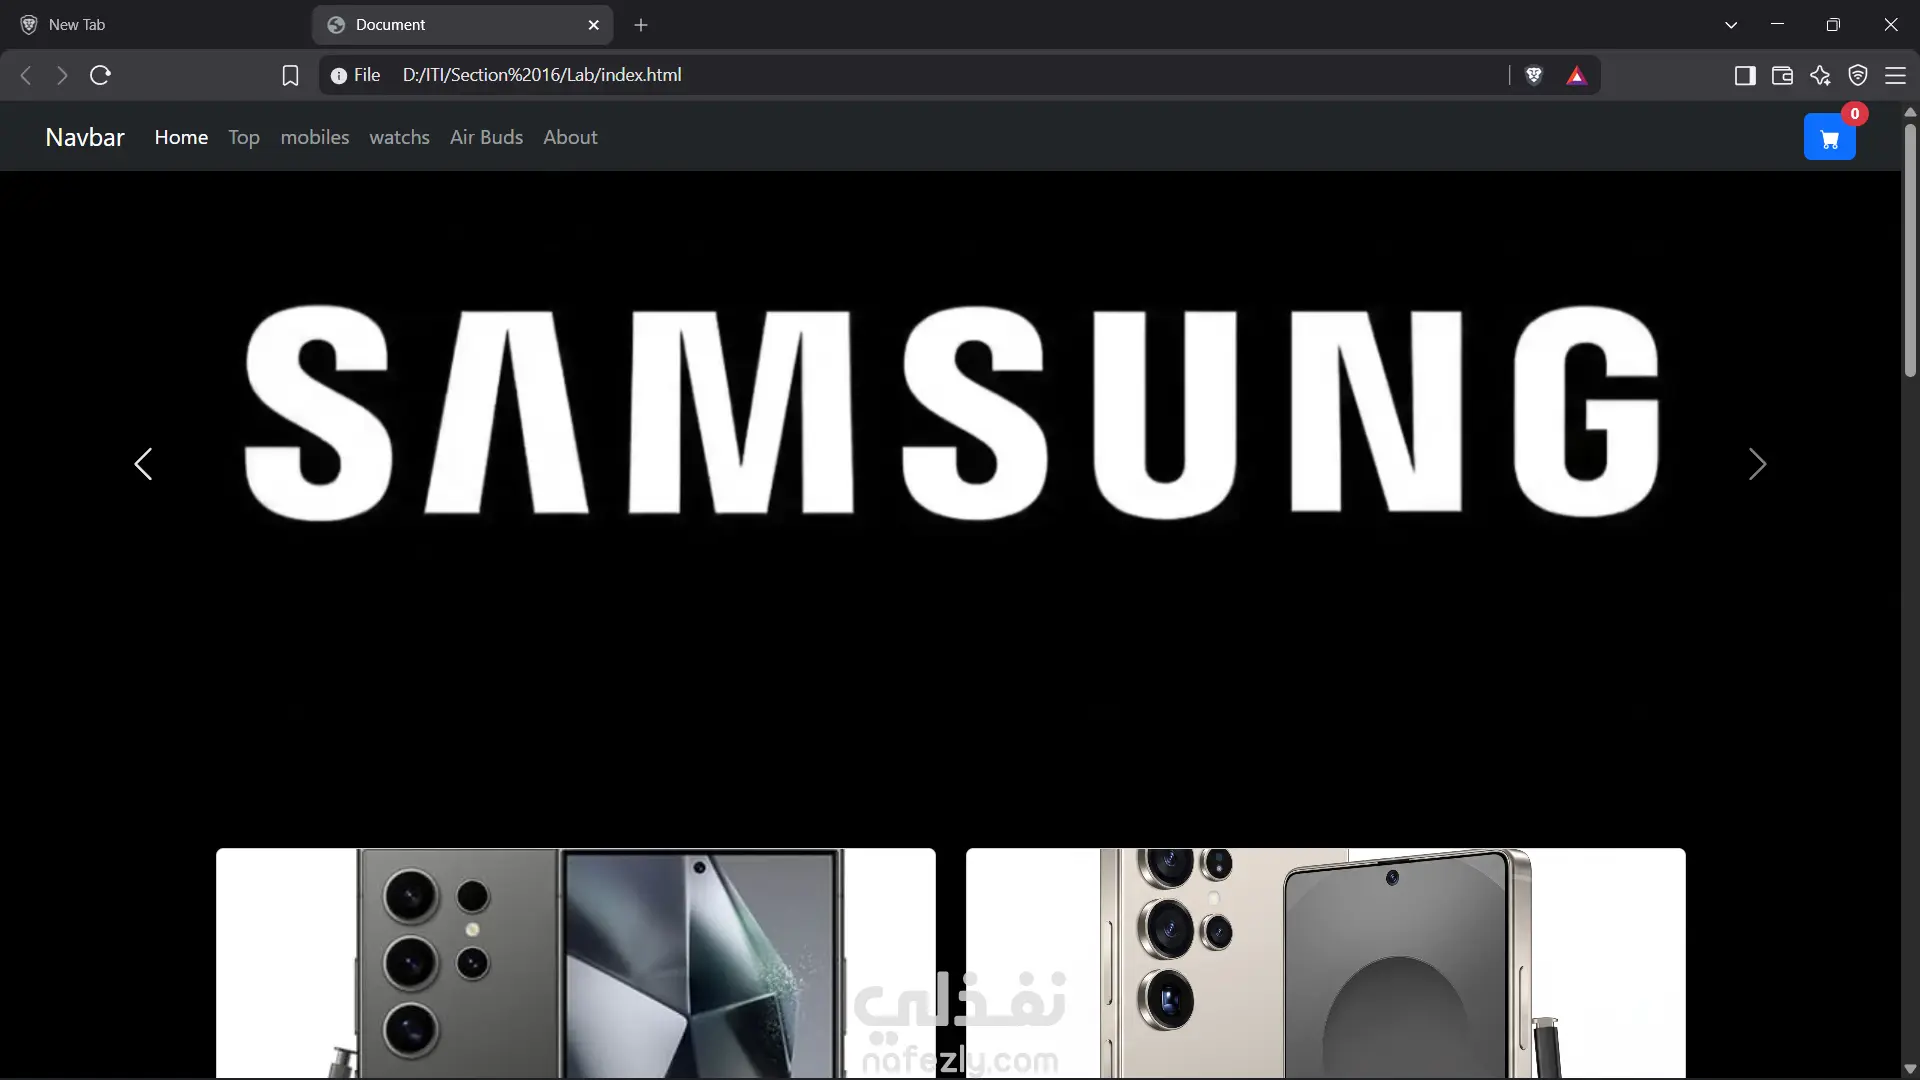The height and width of the screenshot is (1080, 1920).
Task: Click the scrollbar down arrow
Action: coord(1910,1069)
